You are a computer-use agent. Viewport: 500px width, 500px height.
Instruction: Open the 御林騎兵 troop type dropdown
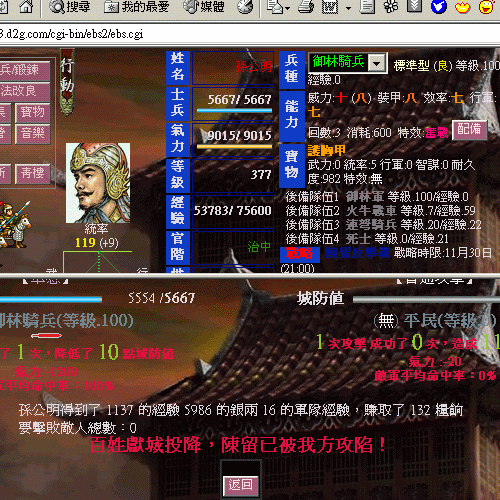pos(347,62)
